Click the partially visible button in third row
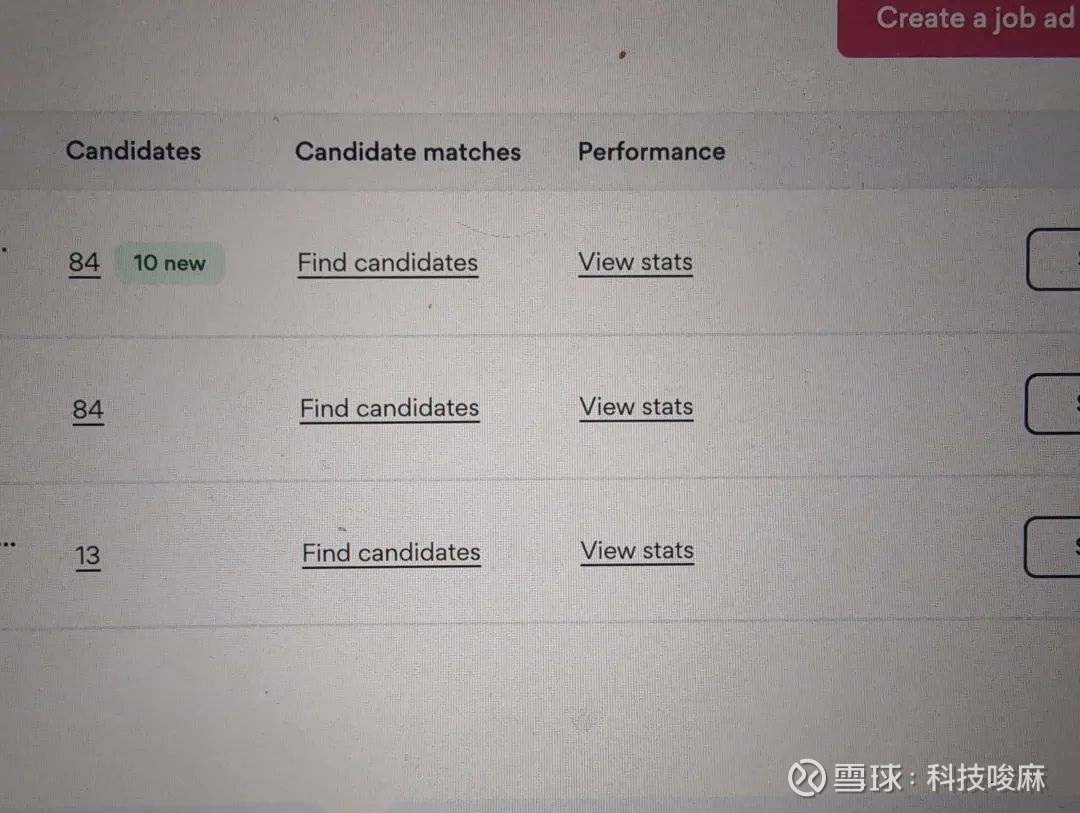Image resolution: width=1080 pixels, height=813 pixels. pyautogui.click(x=1052, y=547)
